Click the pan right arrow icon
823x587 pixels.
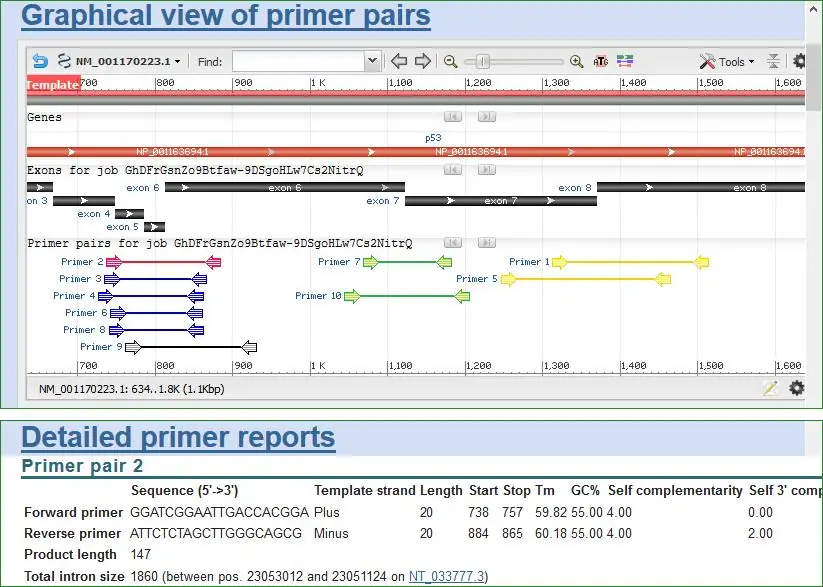423,61
